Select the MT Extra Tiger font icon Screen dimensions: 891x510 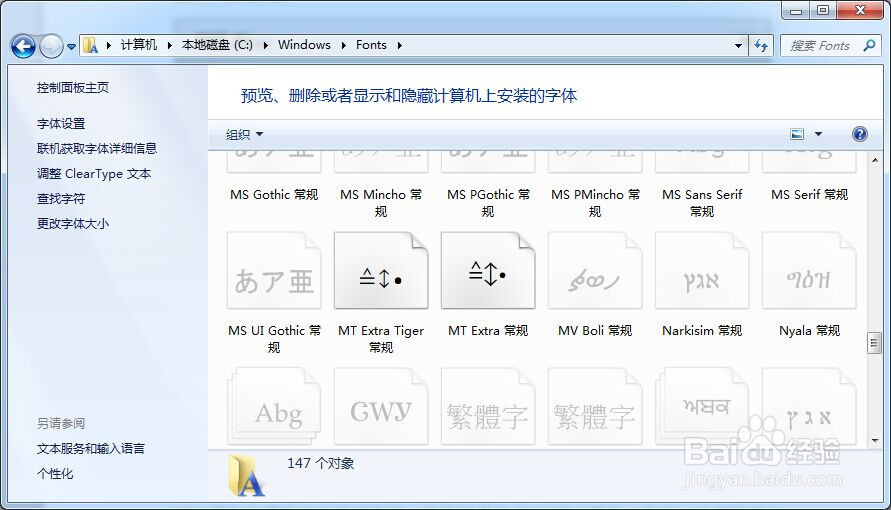click(381, 270)
